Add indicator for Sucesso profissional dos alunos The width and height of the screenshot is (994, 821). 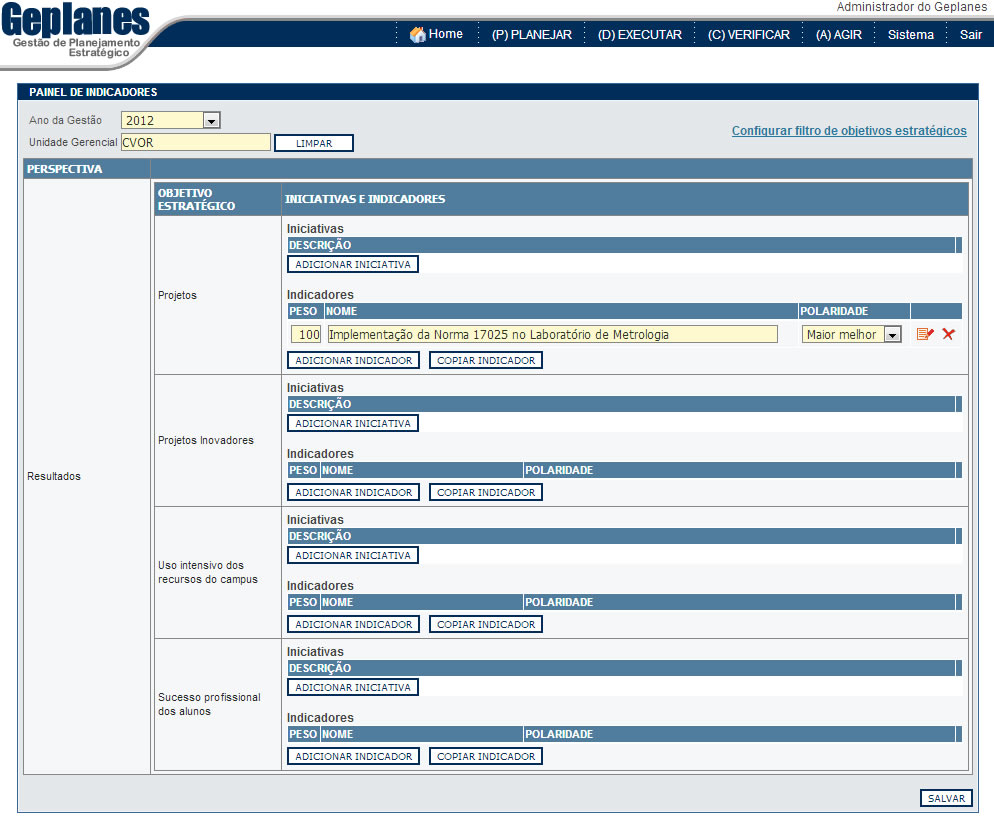tap(353, 756)
